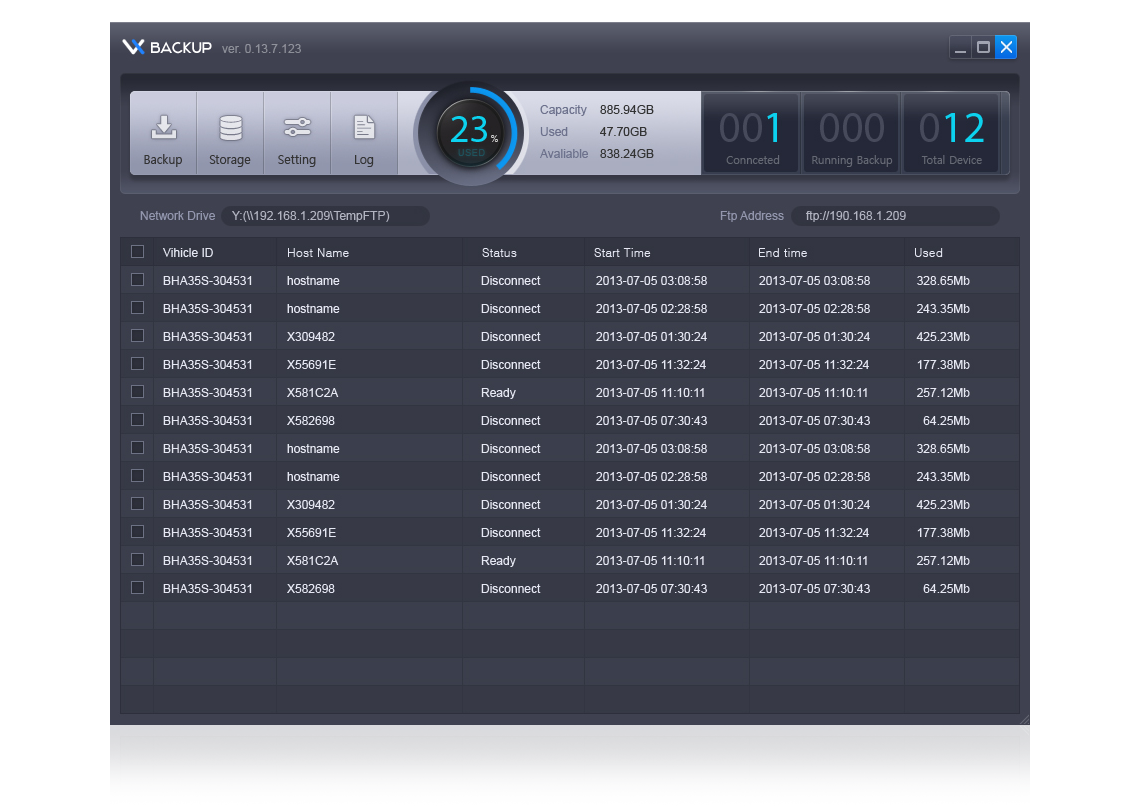Check the first X581C2A Ready row checkbox
Screen dimensions: 1140x808
tap(137, 392)
